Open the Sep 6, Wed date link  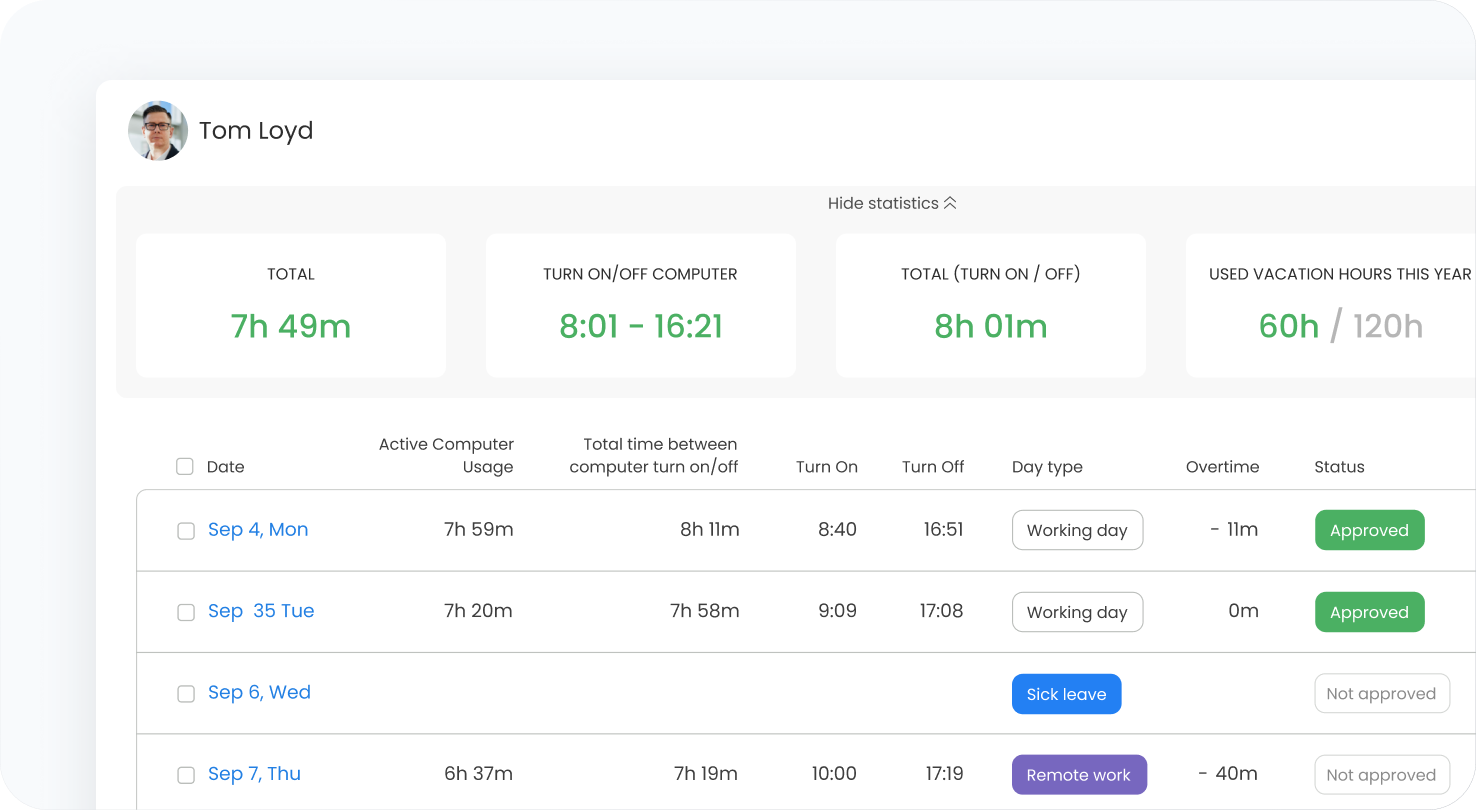pyautogui.click(x=259, y=692)
